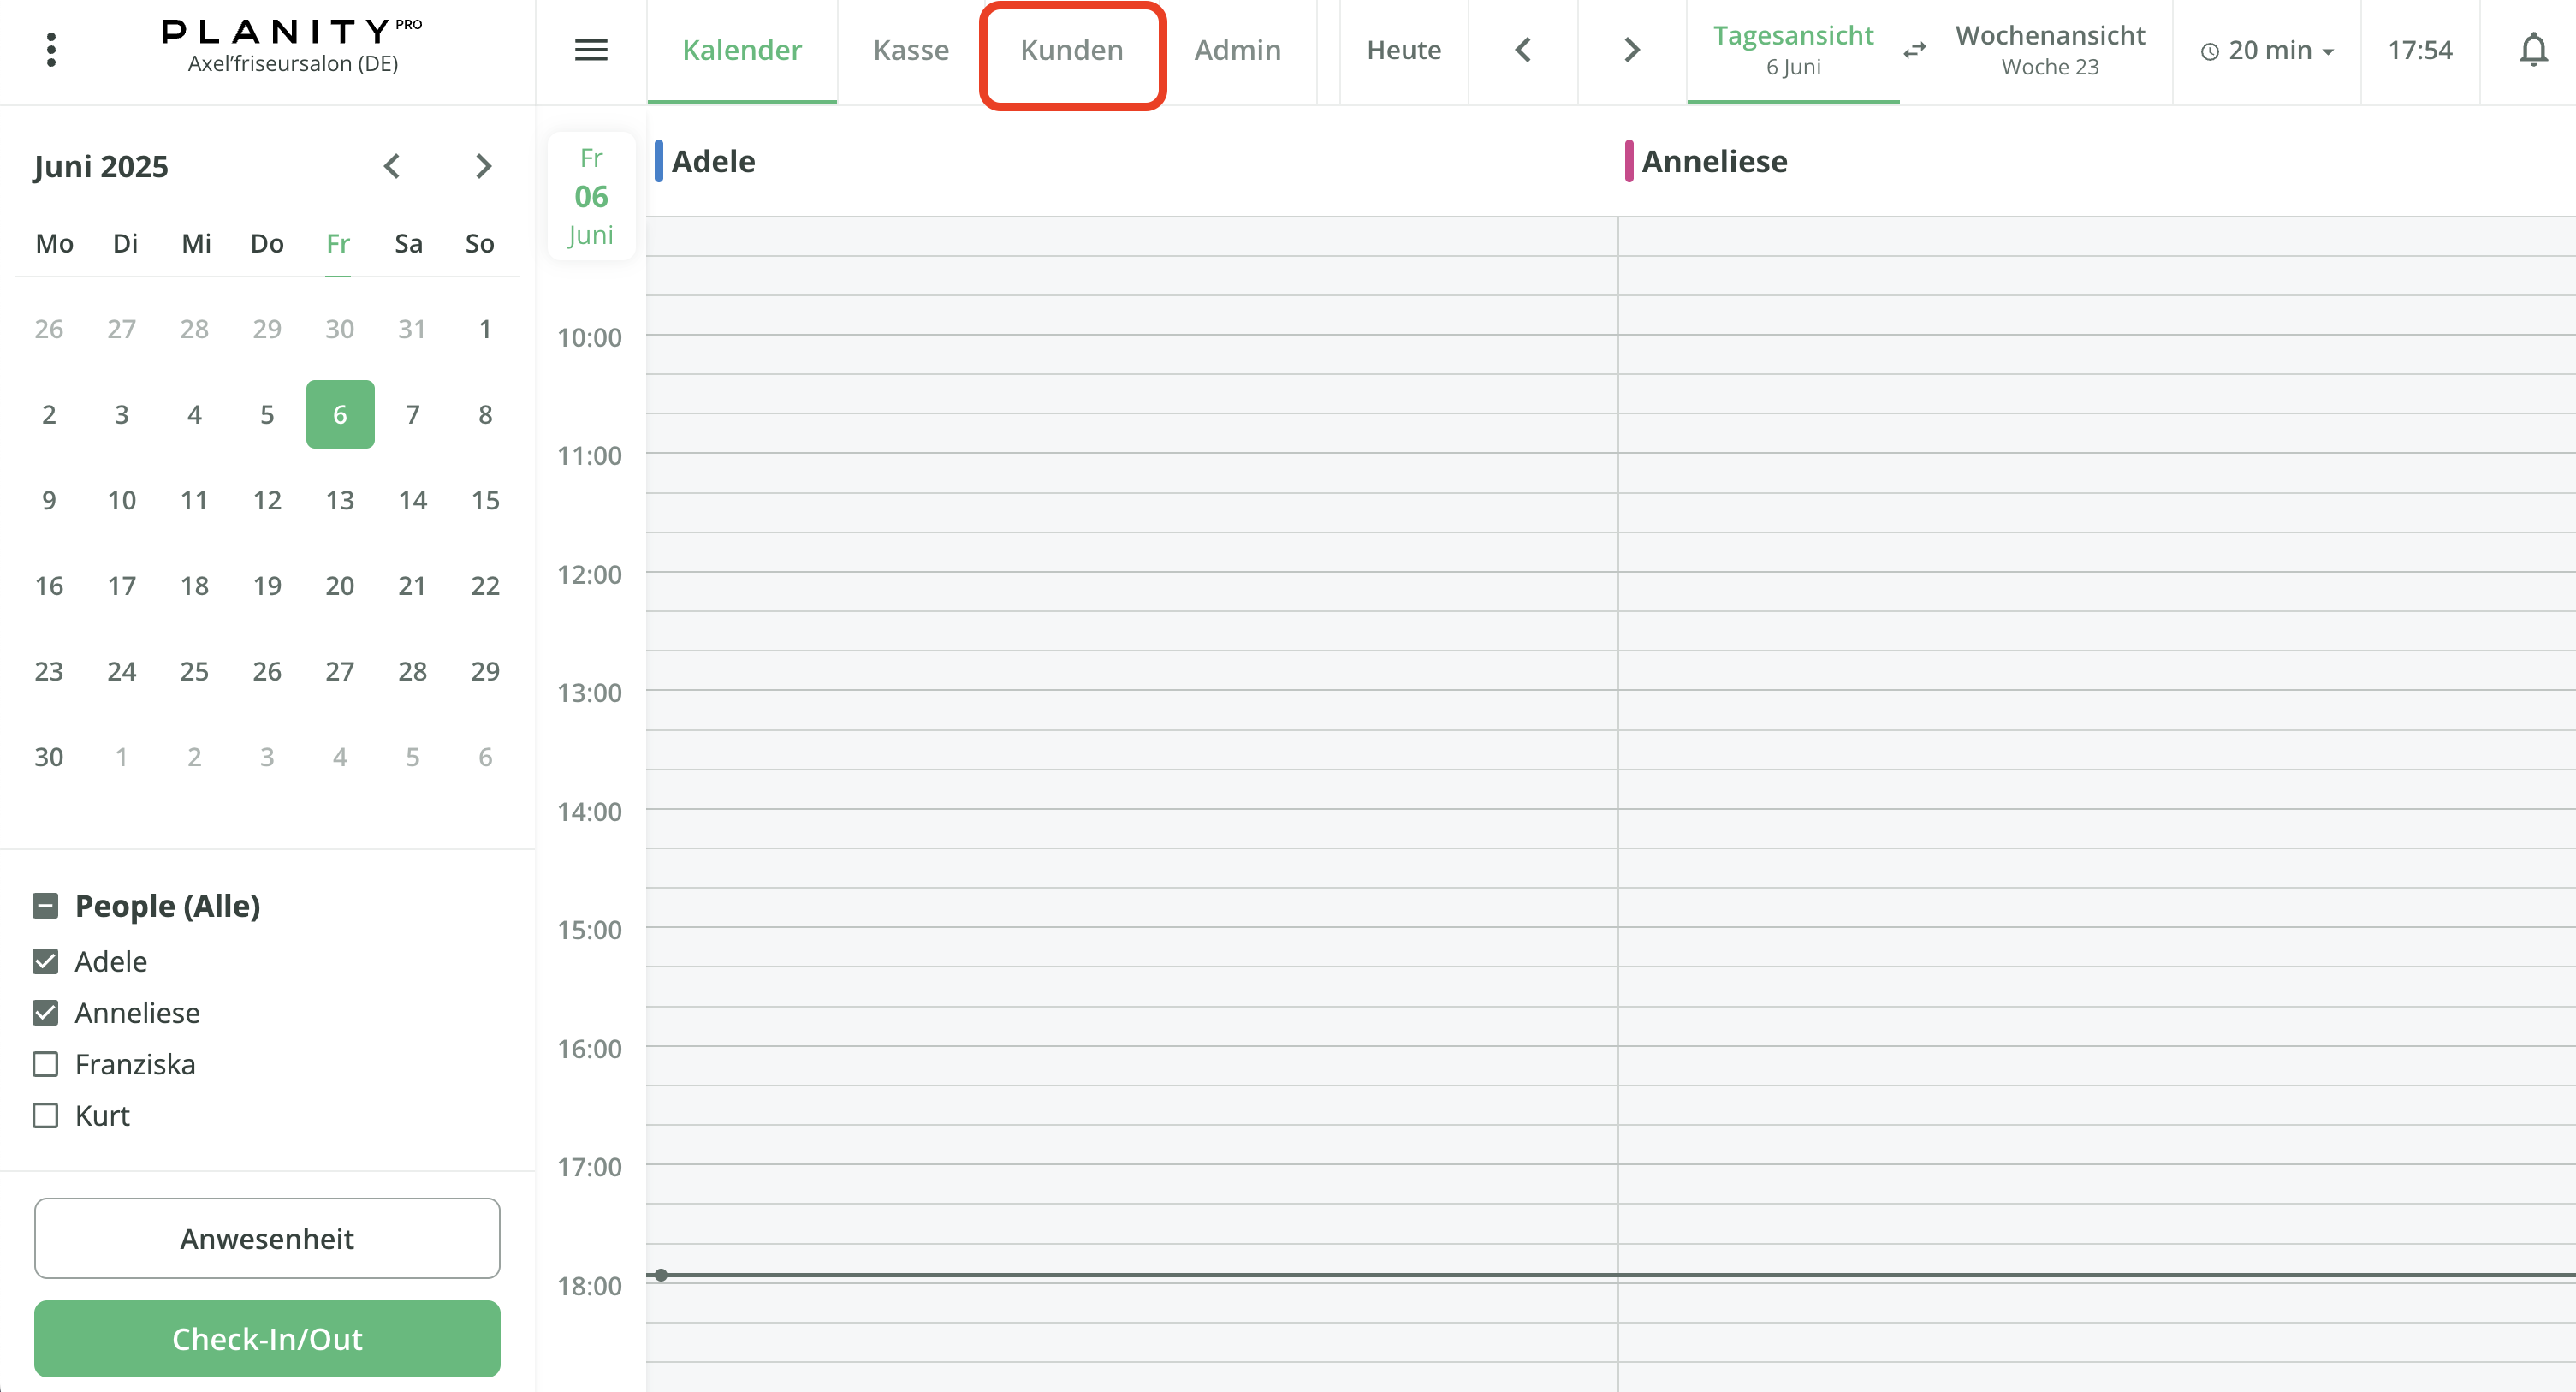Uncheck the Adele checkbox
The height and width of the screenshot is (1392, 2576).
click(x=45, y=961)
